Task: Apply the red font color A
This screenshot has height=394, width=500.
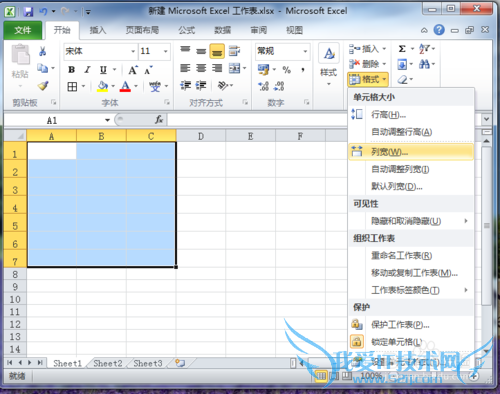Action: coord(125,87)
